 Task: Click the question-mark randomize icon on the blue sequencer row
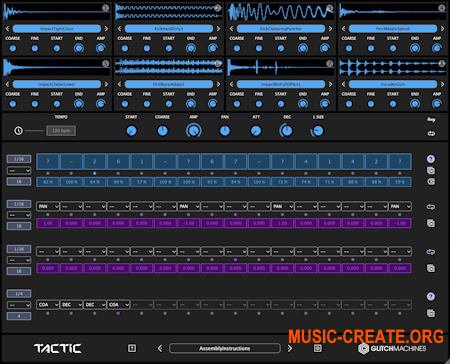tap(431, 159)
